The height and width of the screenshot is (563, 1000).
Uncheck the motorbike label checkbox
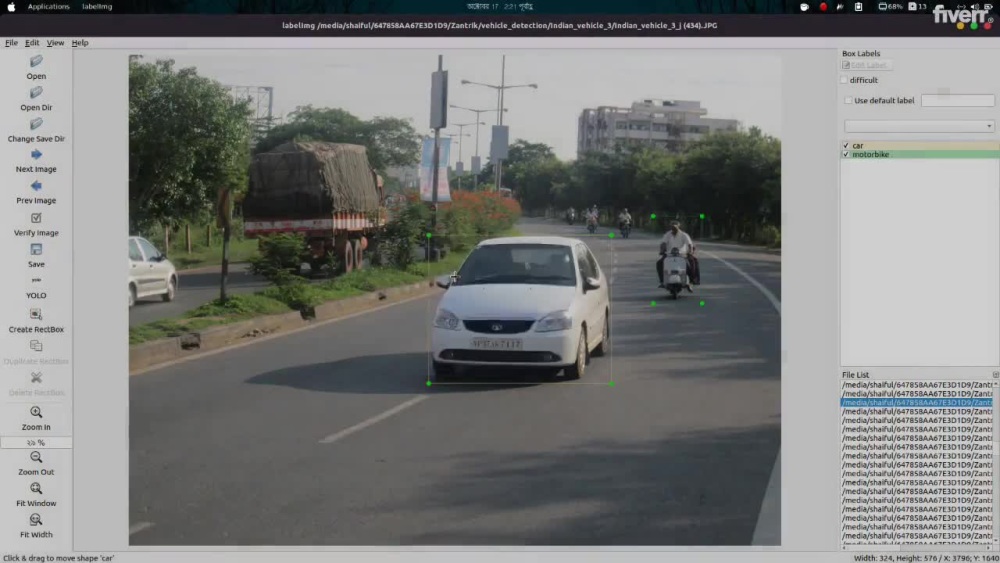846,154
